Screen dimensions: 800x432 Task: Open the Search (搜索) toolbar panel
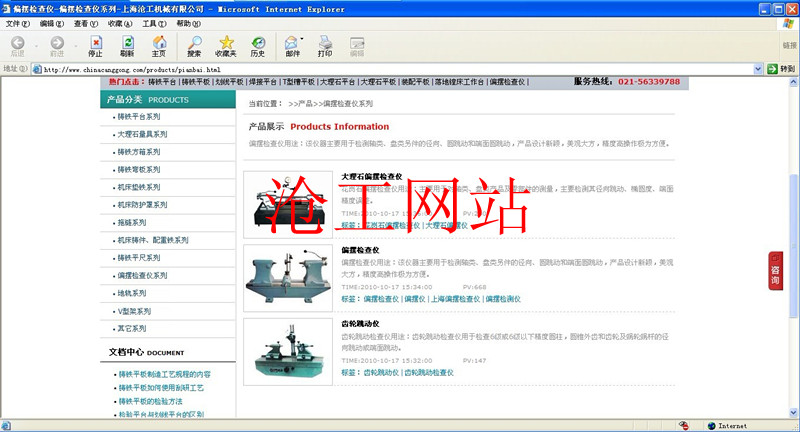tap(194, 46)
